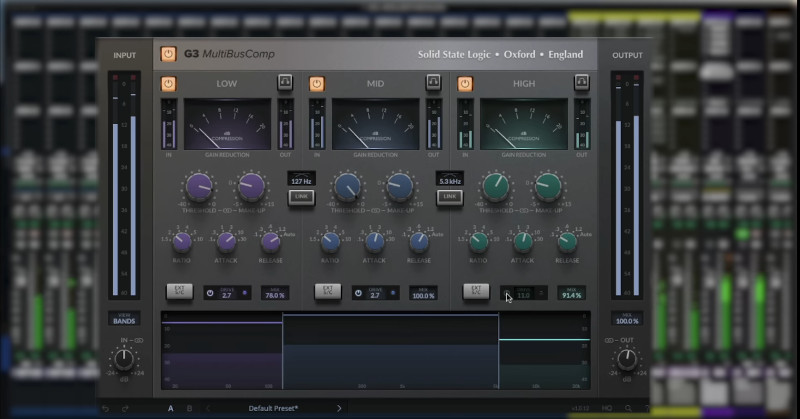The image size is (800, 419).
Task: Click the MID band Release knob
Action: (x=419, y=242)
